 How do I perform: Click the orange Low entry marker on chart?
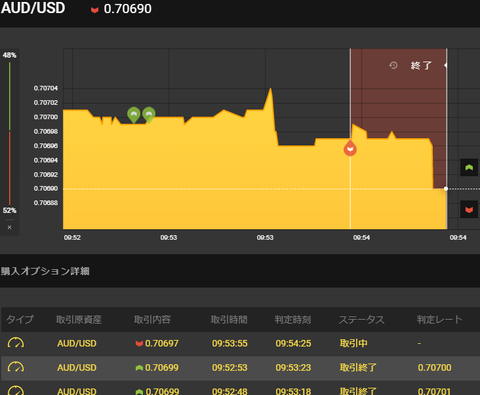click(x=350, y=148)
